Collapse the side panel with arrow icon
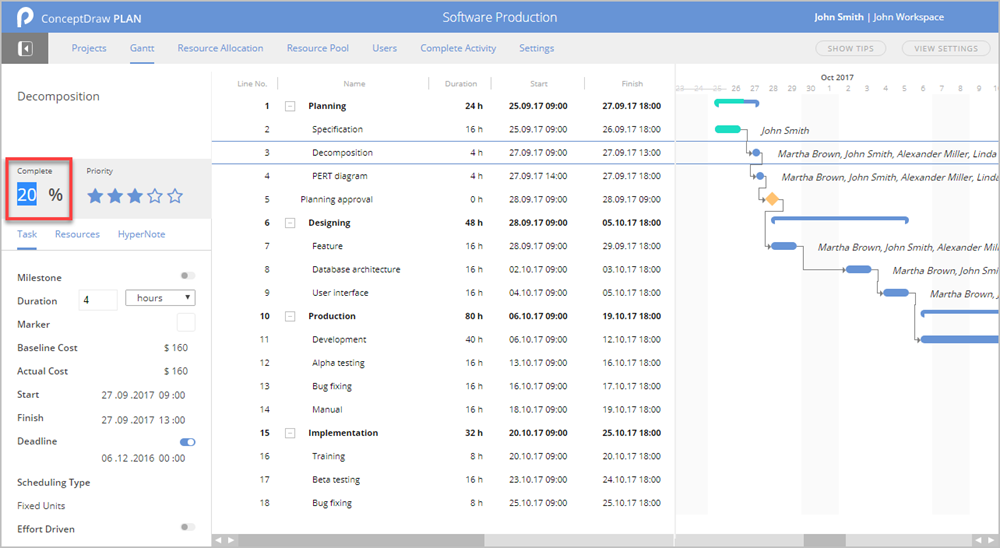The image size is (1000, 548). click(x=25, y=48)
